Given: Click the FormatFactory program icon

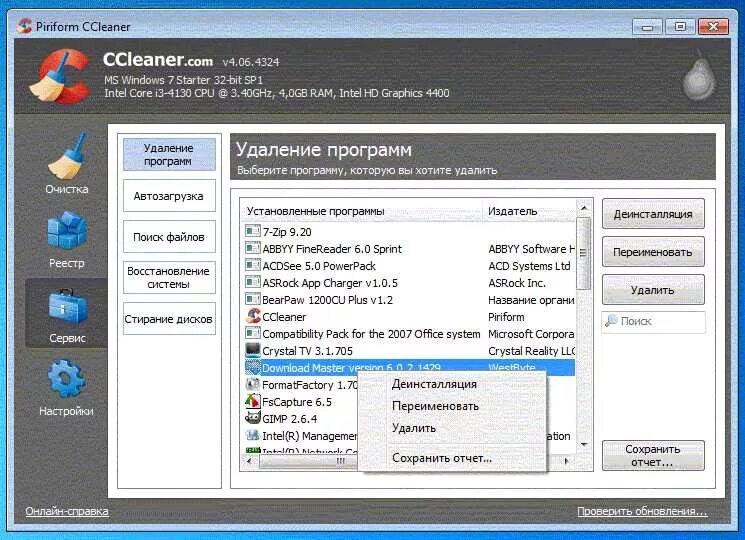Looking at the screenshot, I should [253, 385].
